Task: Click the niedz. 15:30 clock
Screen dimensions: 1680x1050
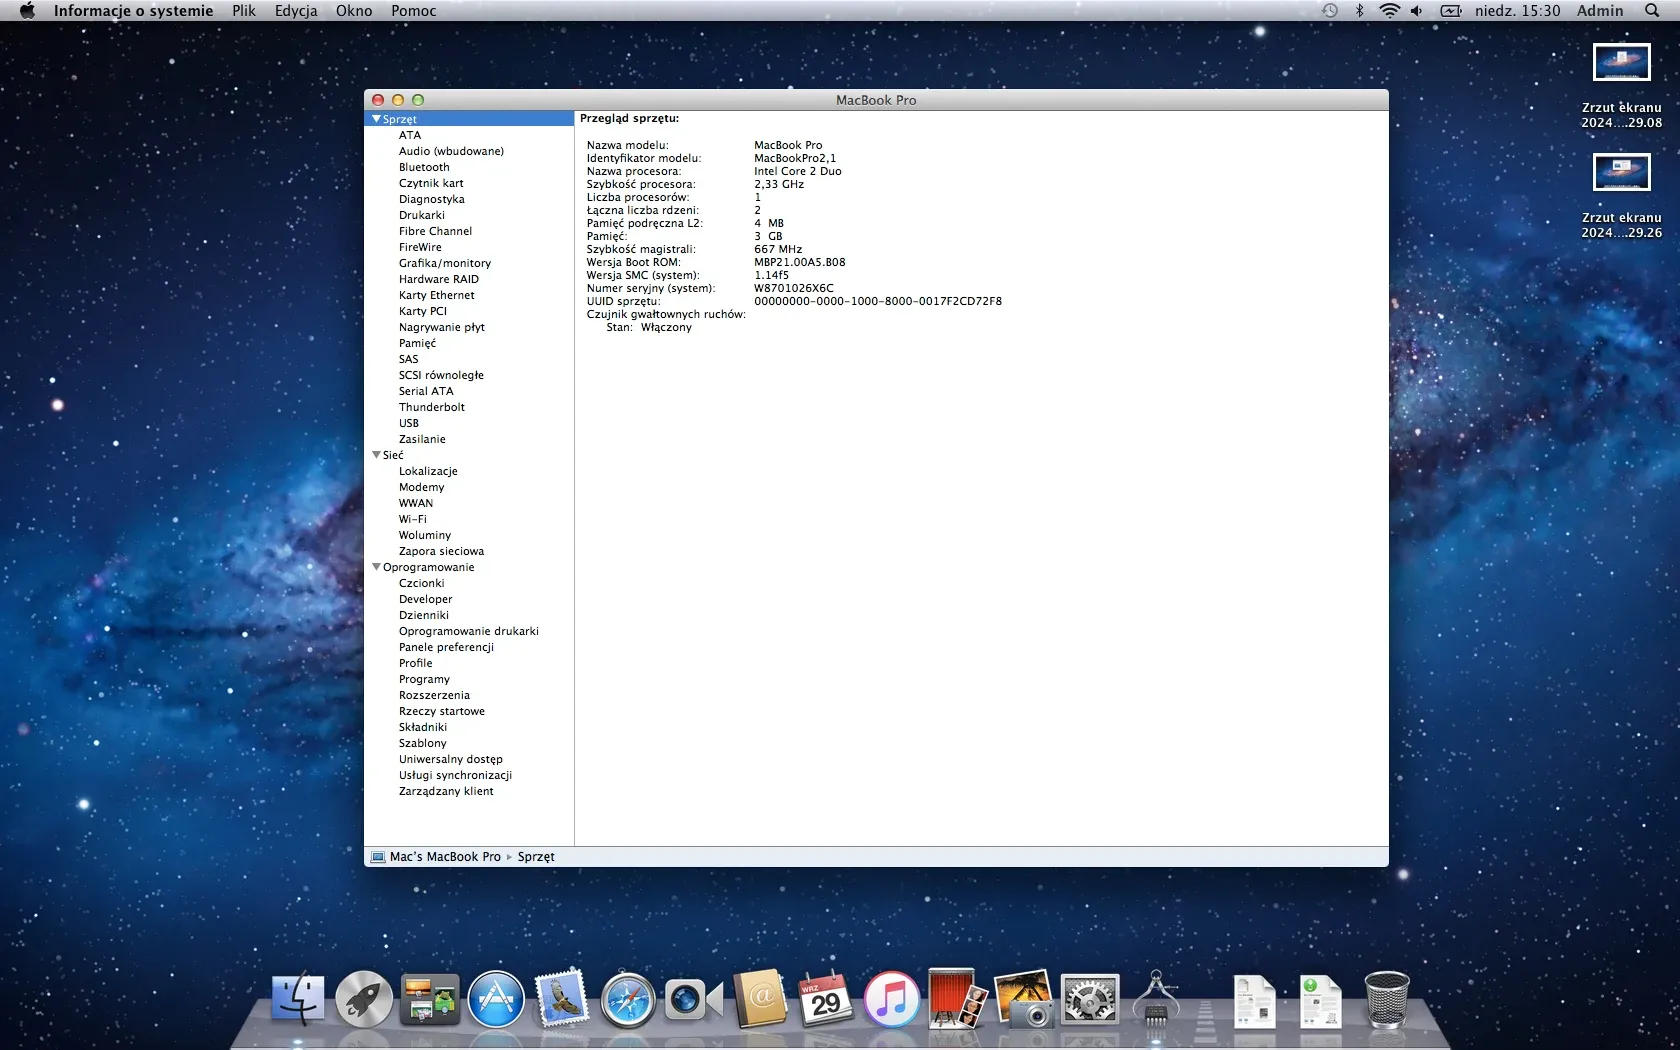Action: [x=1517, y=11]
